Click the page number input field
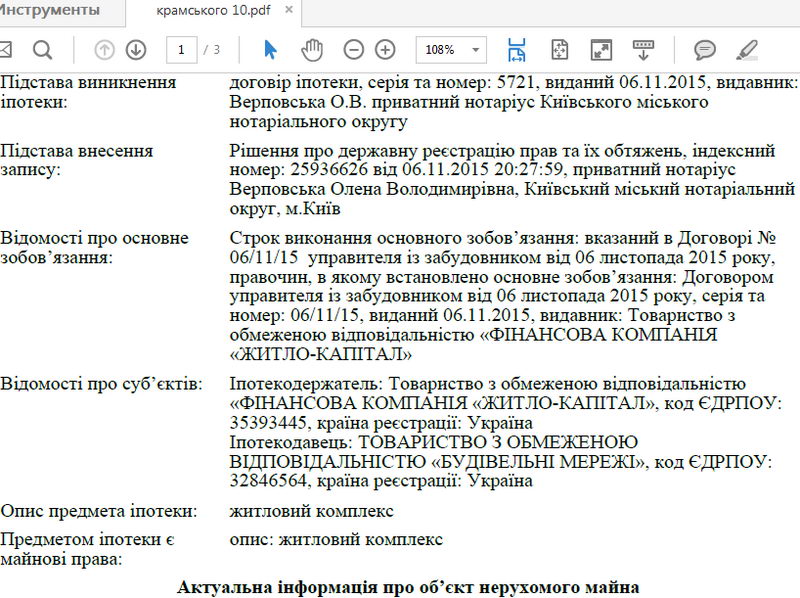The image size is (800, 598). pos(181,49)
